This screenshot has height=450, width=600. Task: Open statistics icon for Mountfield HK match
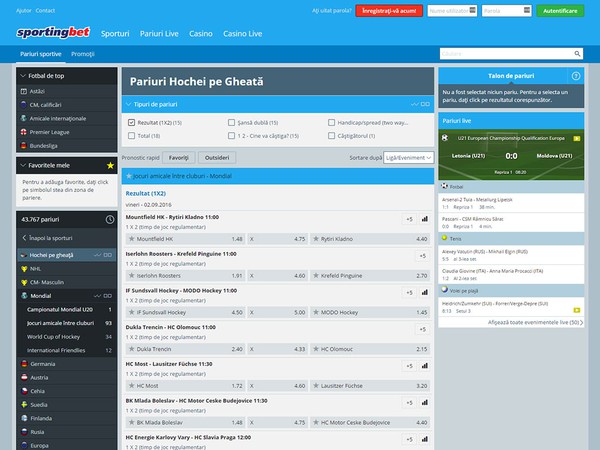424,219
